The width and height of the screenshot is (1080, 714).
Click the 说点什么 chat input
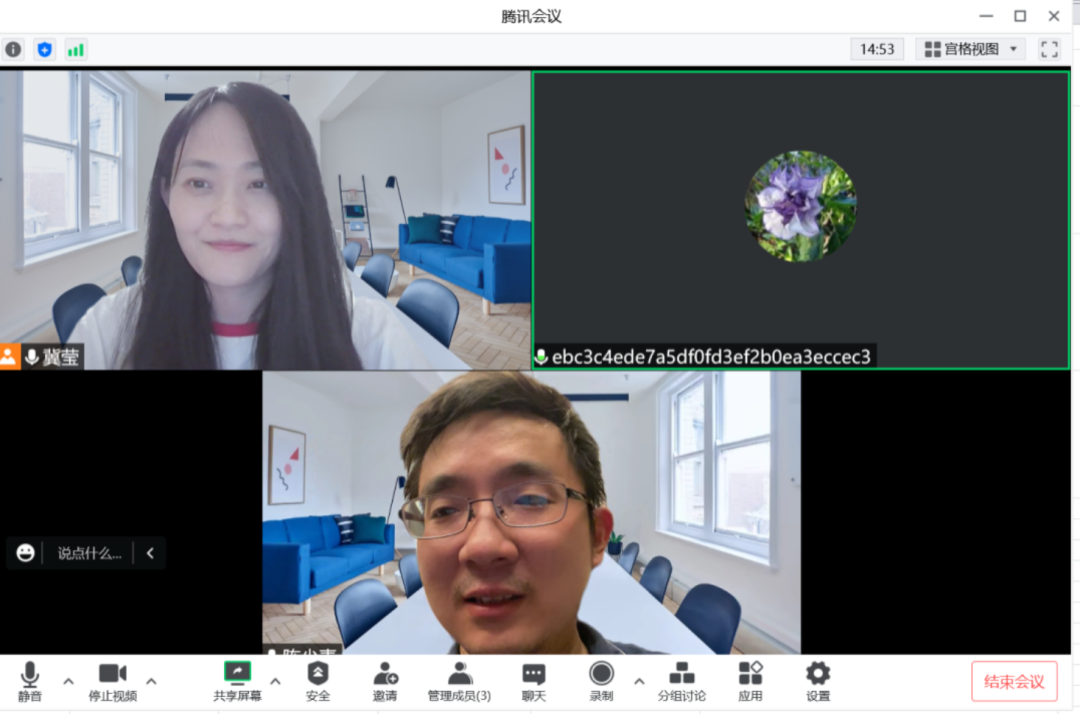coord(89,553)
